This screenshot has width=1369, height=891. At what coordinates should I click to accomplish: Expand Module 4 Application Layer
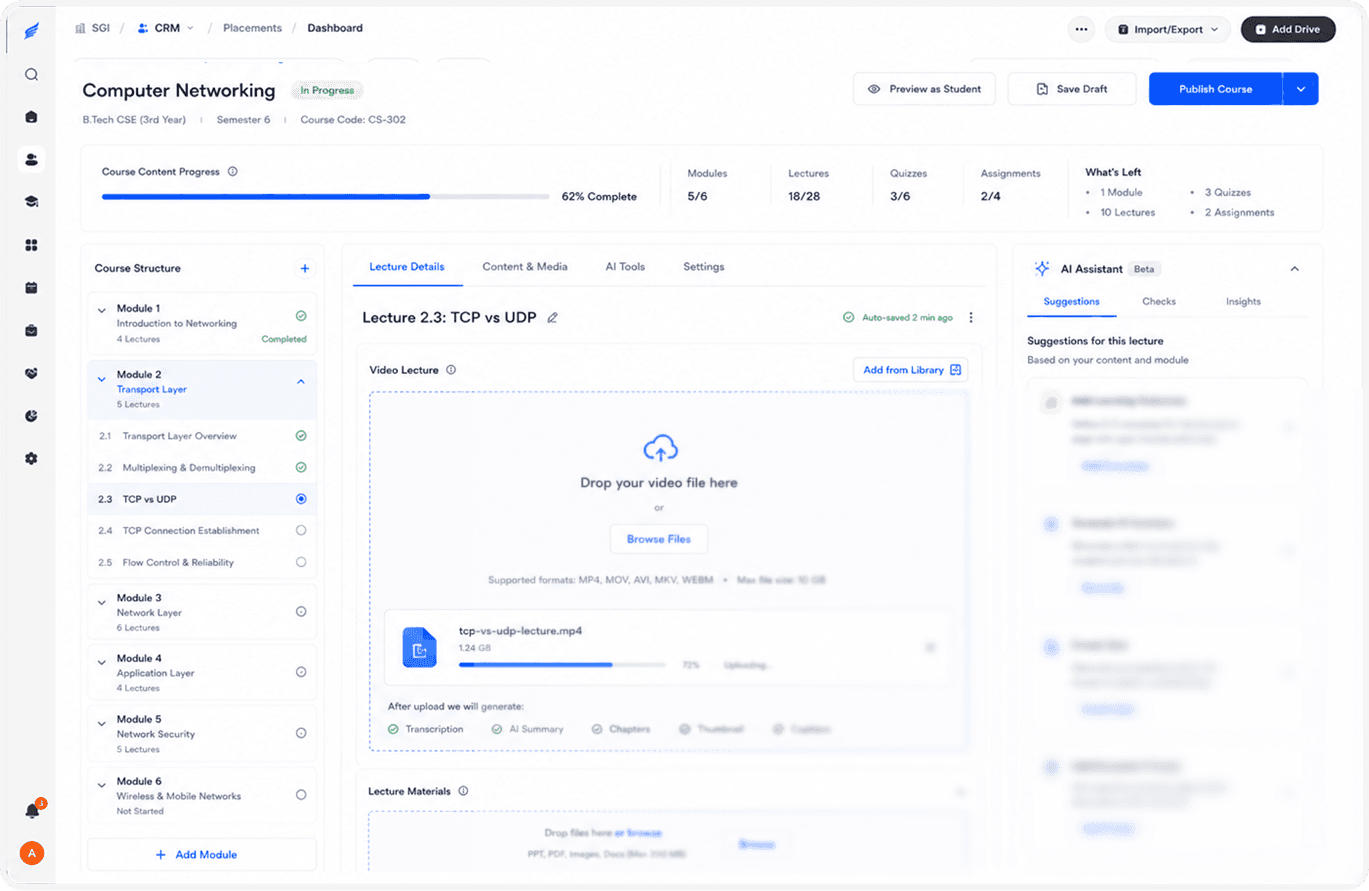pyautogui.click(x=102, y=661)
